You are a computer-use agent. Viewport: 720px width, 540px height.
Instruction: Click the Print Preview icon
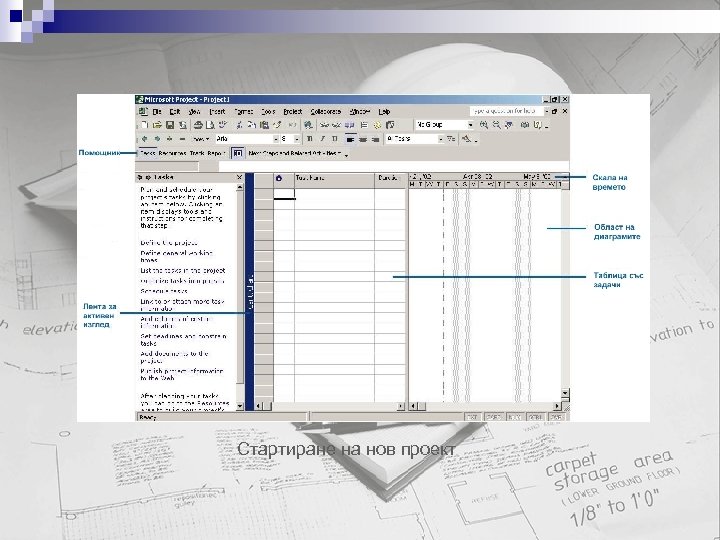[x=210, y=125]
